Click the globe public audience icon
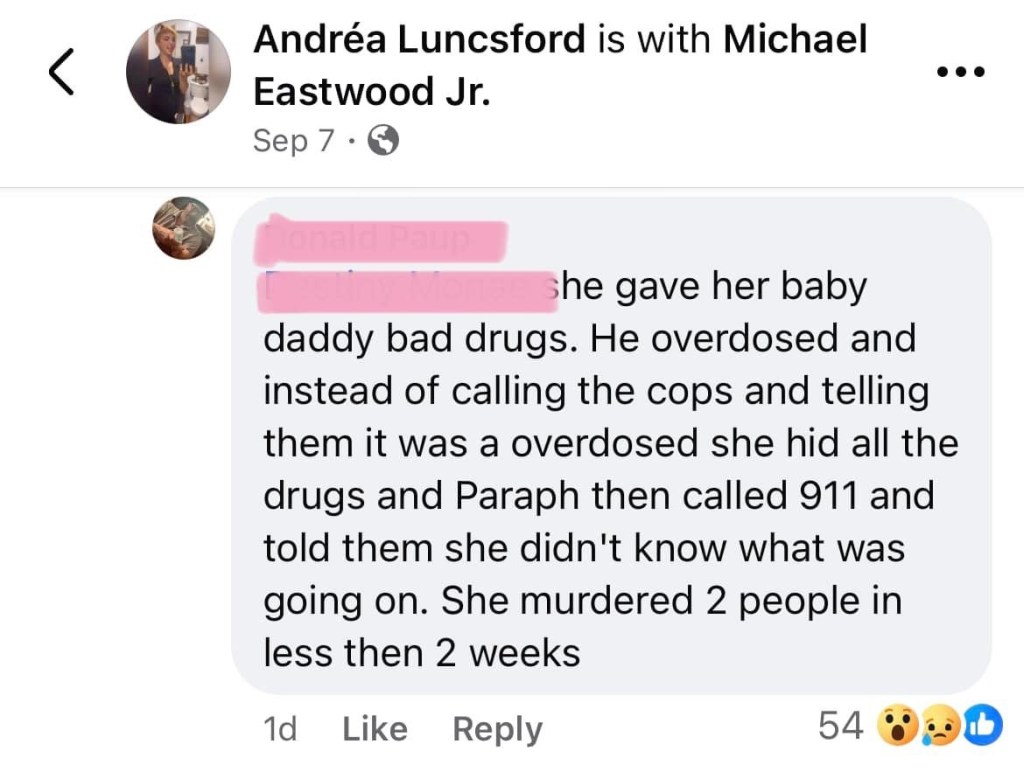The width and height of the screenshot is (1024, 772). tap(383, 140)
